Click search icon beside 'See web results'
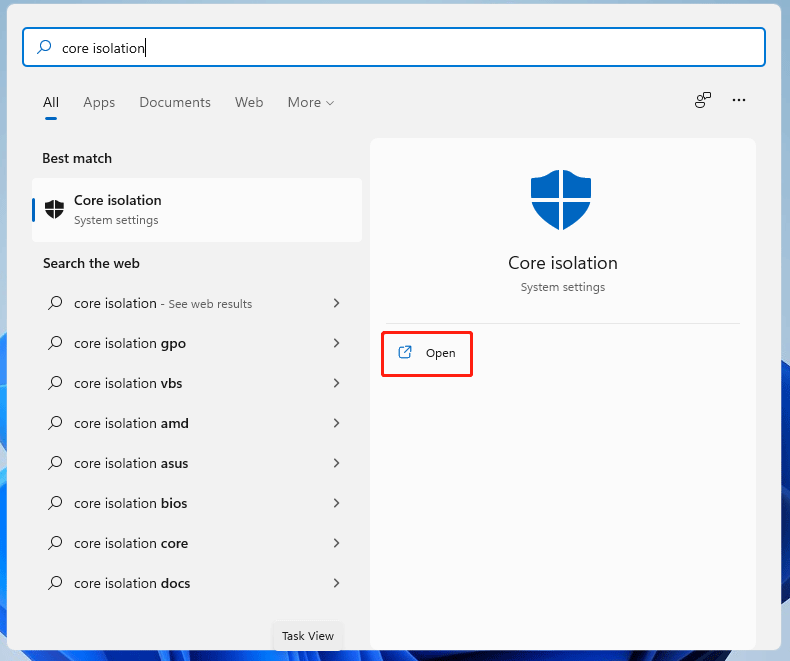Image resolution: width=790 pixels, height=661 pixels. 55,303
